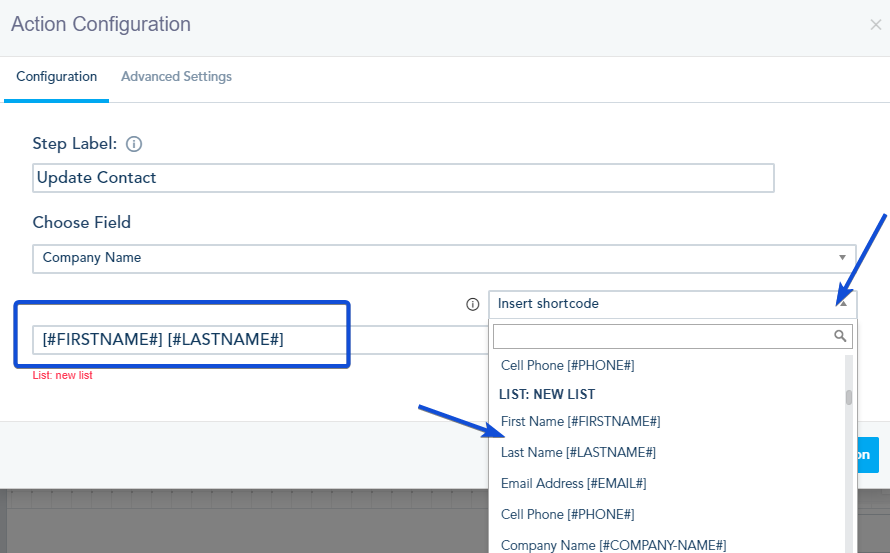Image resolution: width=890 pixels, height=553 pixels.
Task: Close the Action Configuration dialog
Action: pos(875,25)
